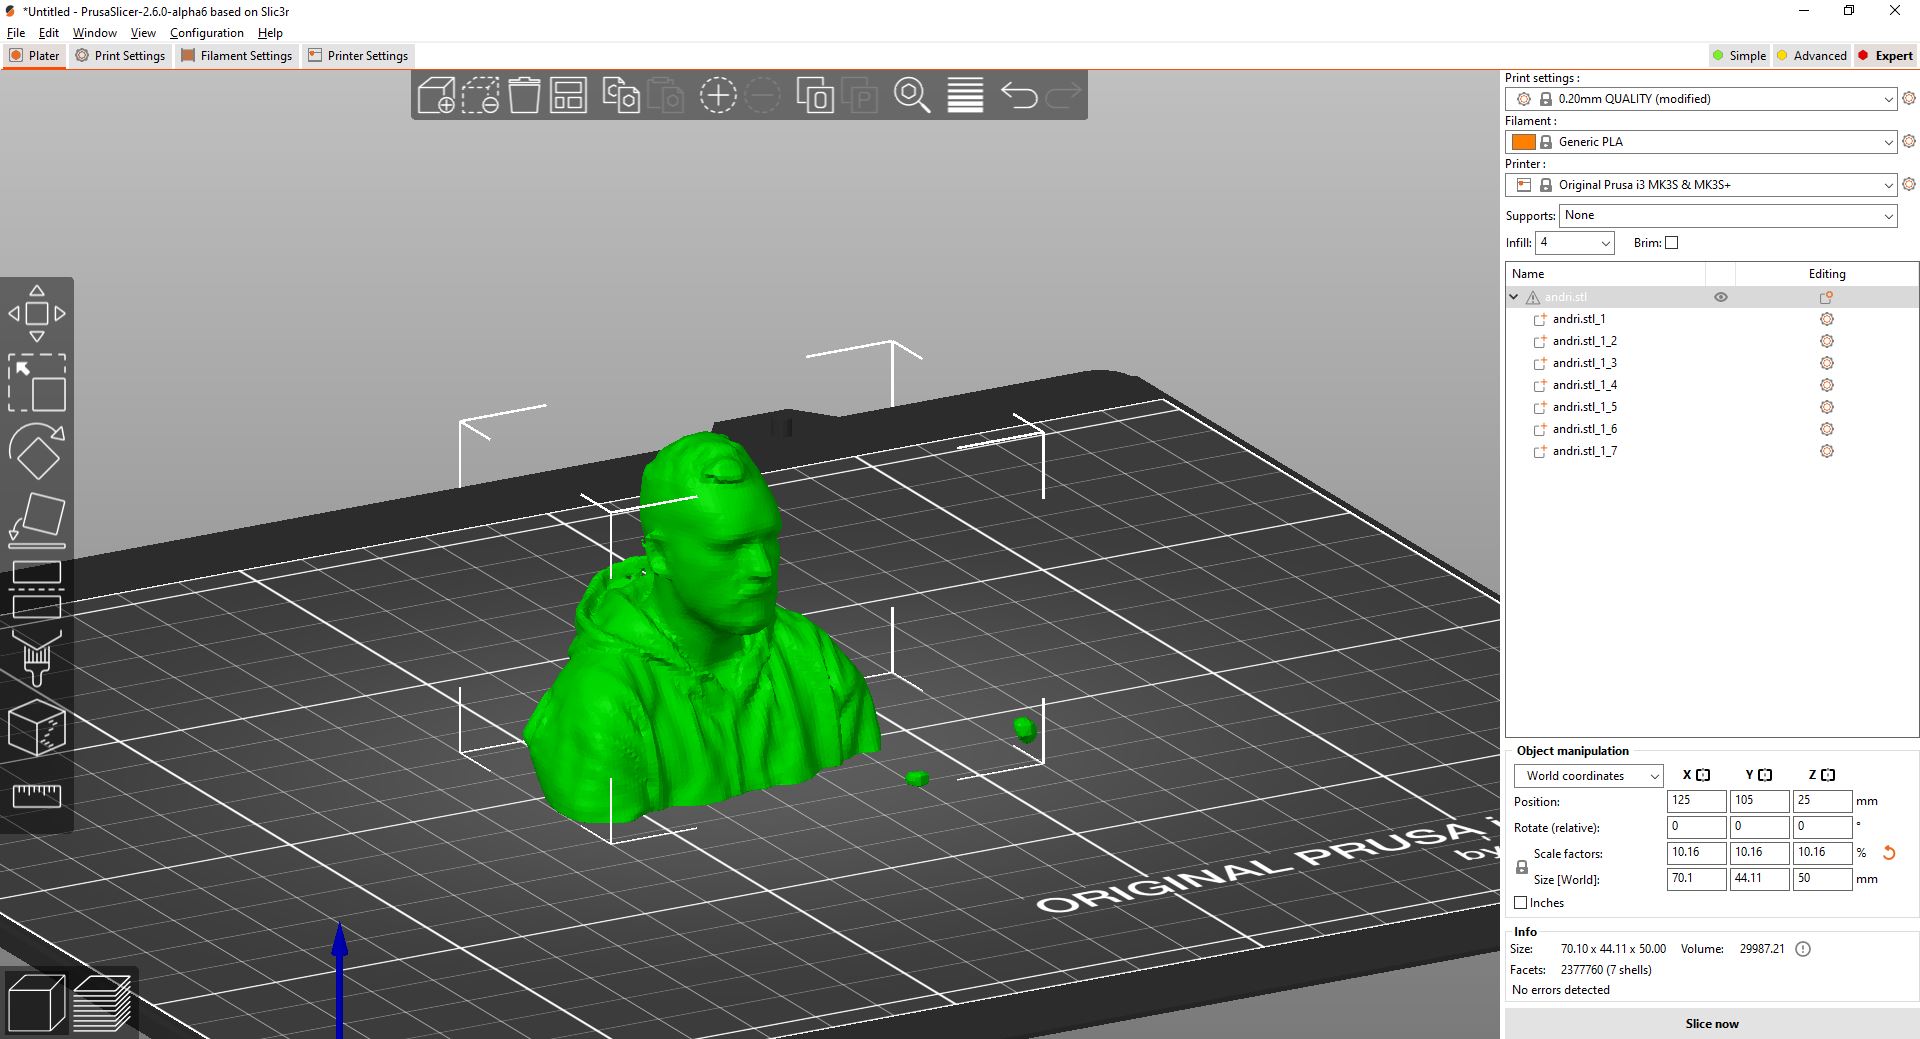The image size is (1920, 1039).
Task: Select Expert mode
Action: click(1885, 56)
